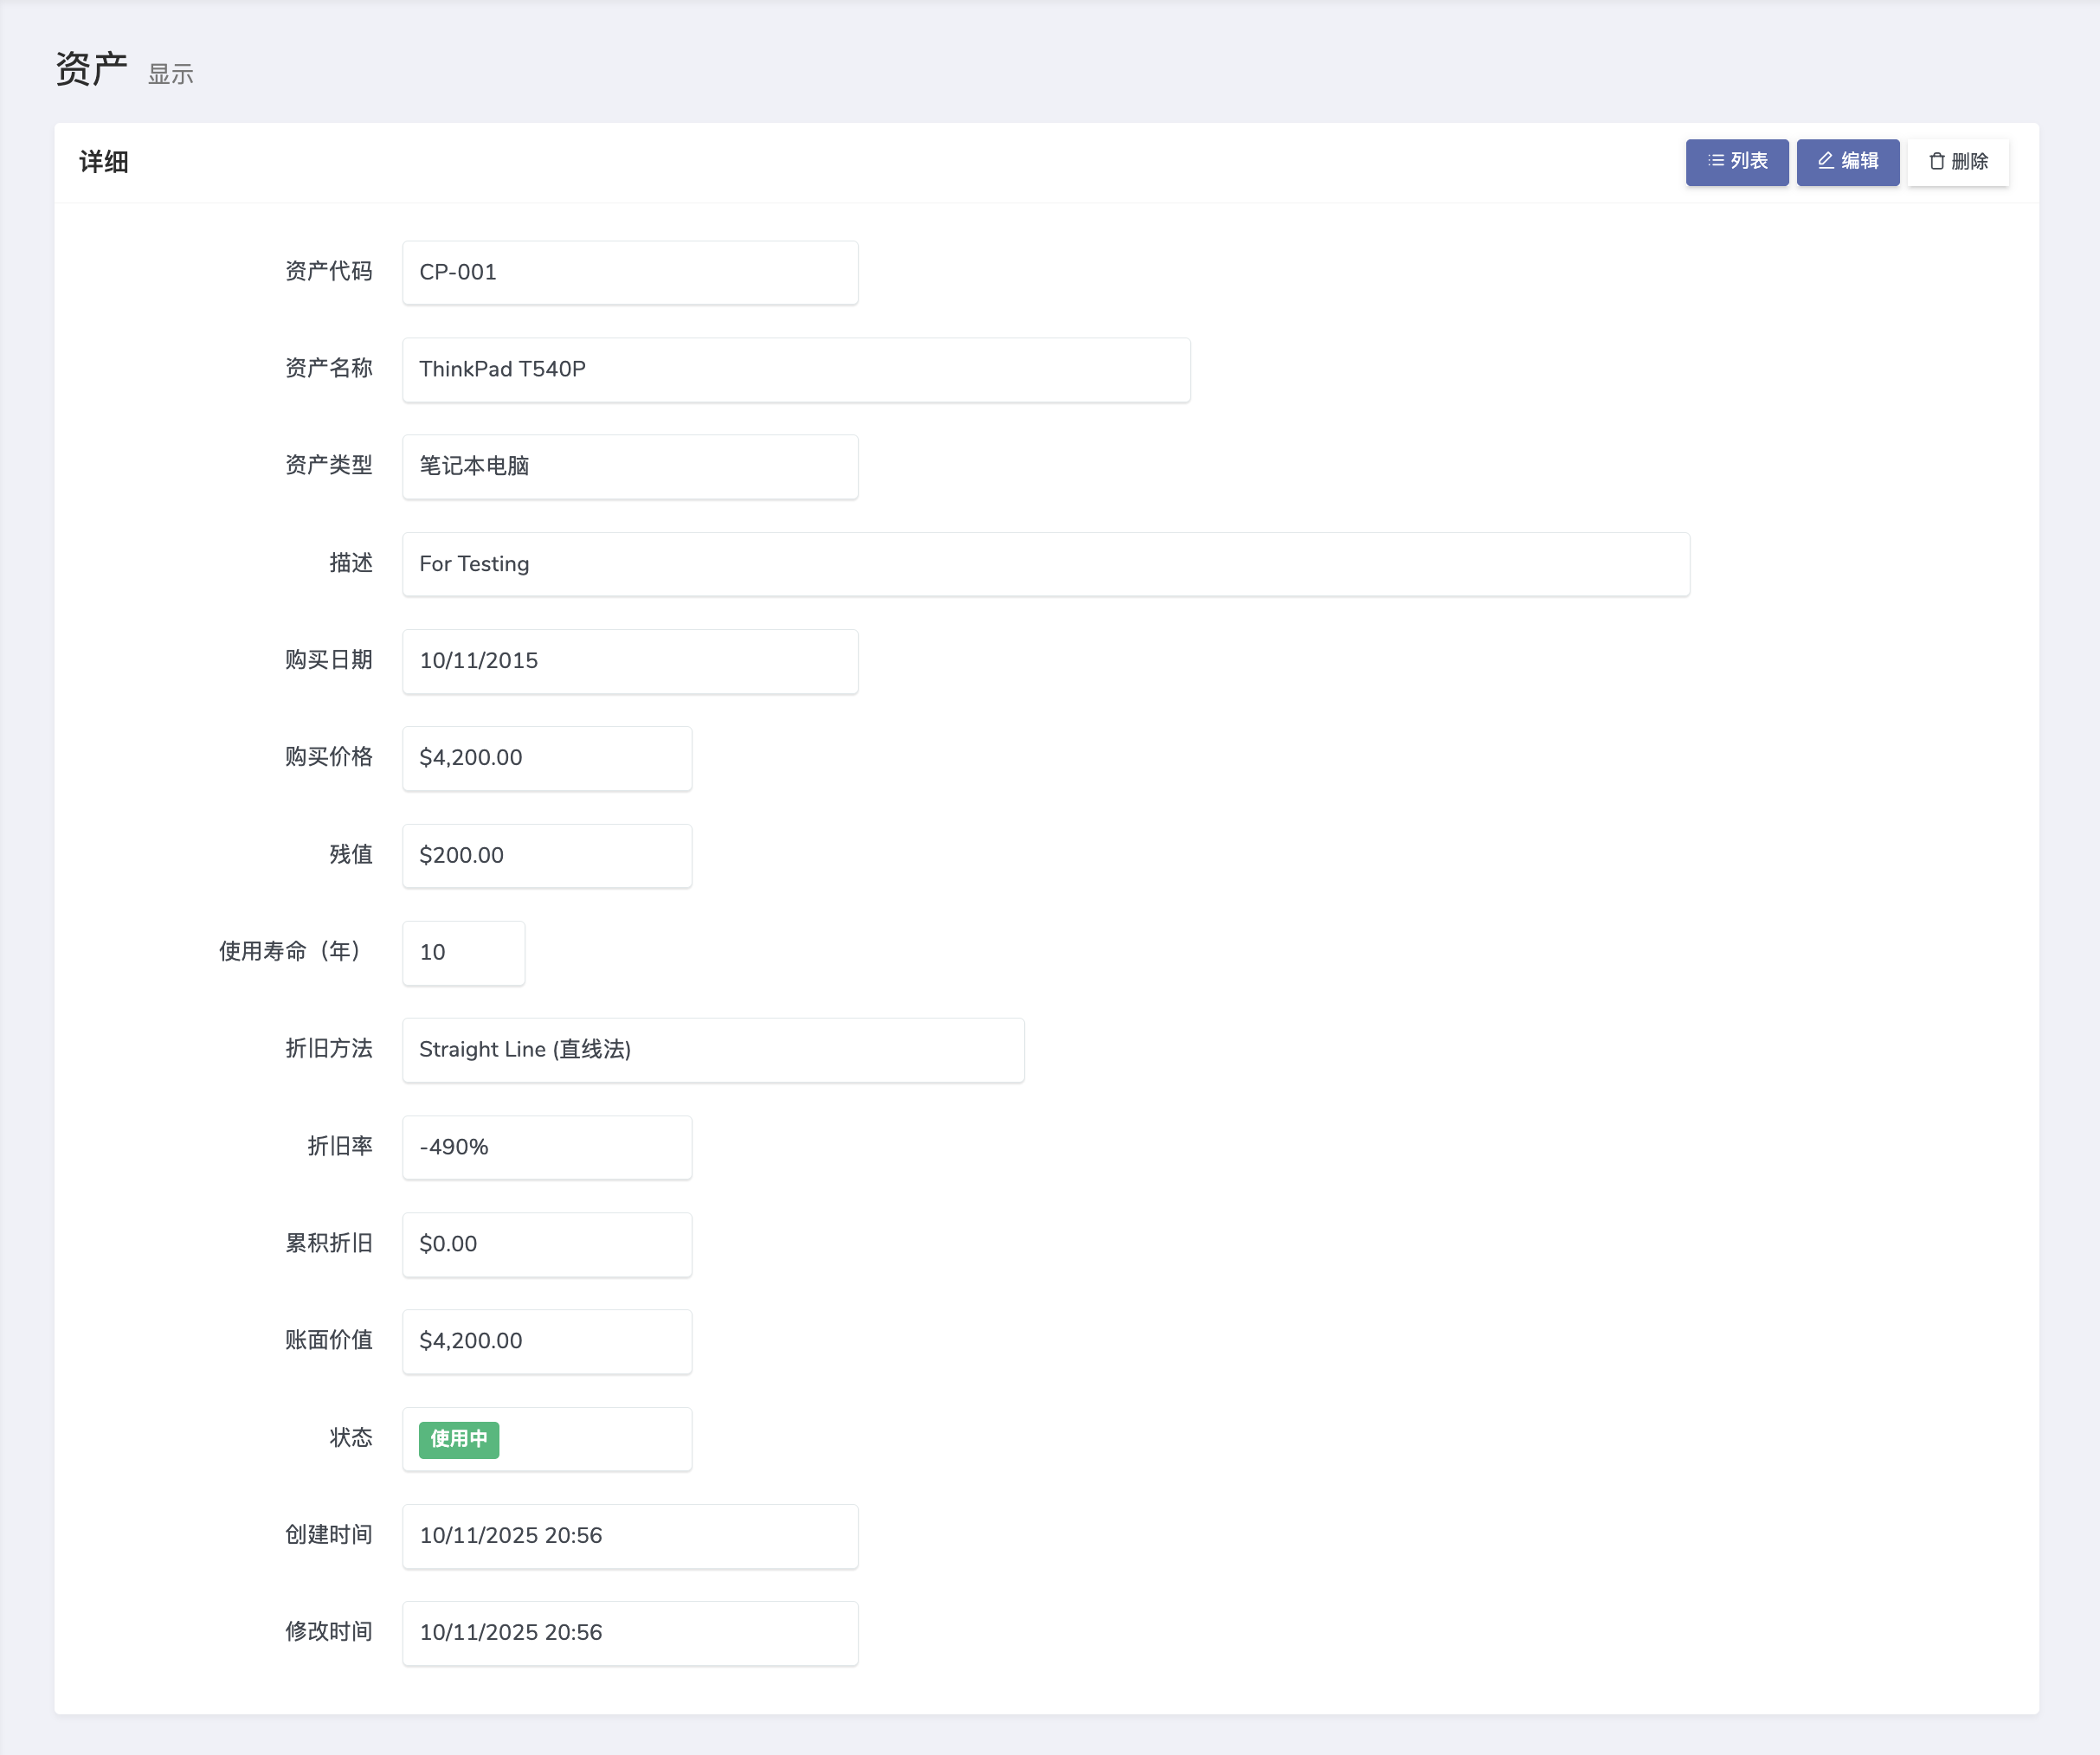This screenshot has width=2100, height=1755.
Task: Click the 详细 panel heading
Action: click(104, 162)
